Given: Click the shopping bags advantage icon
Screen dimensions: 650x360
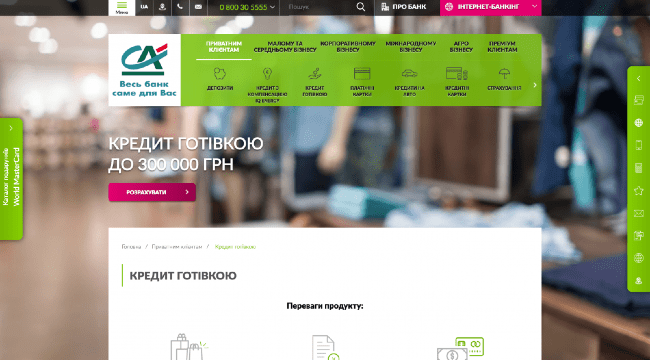Looking at the screenshot, I should point(189,347).
